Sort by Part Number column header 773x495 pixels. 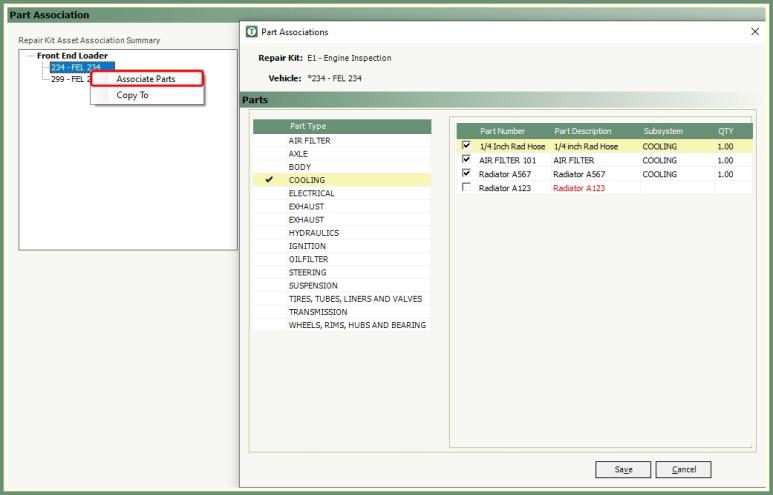(x=502, y=131)
